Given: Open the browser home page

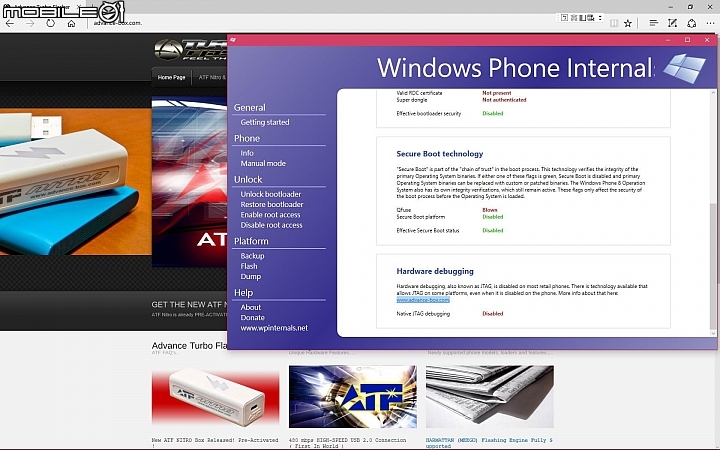Looking at the screenshot, I should pyautogui.click(x=71, y=23).
